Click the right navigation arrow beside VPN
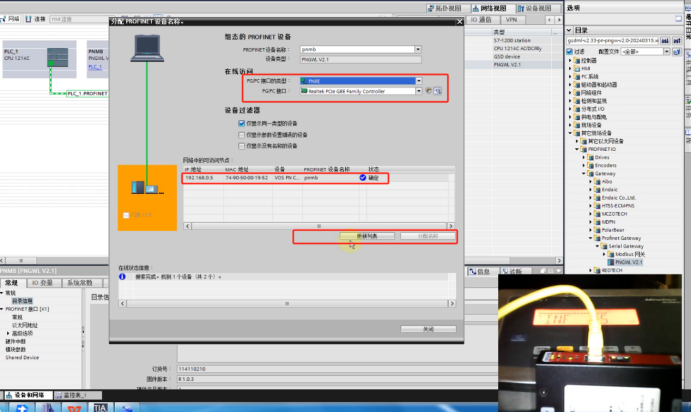The width and height of the screenshot is (692, 413). pyautogui.click(x=559, y=20)
